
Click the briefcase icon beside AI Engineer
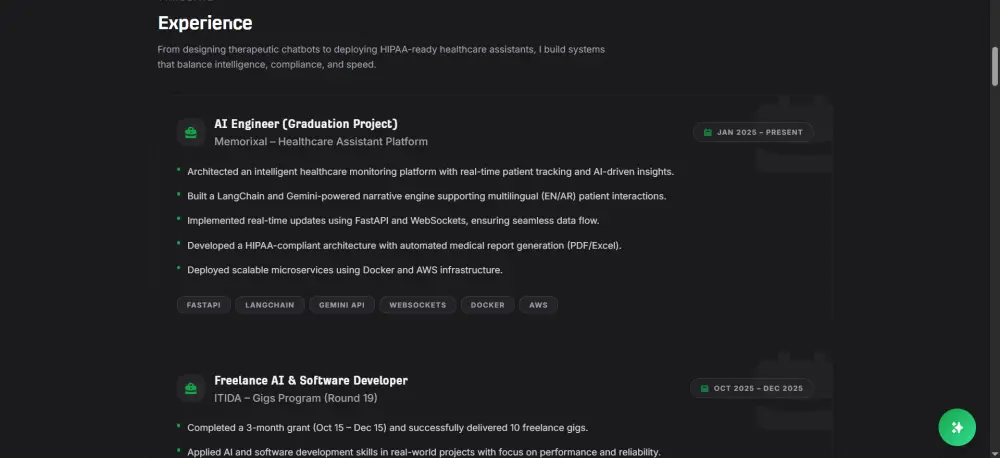190,132
